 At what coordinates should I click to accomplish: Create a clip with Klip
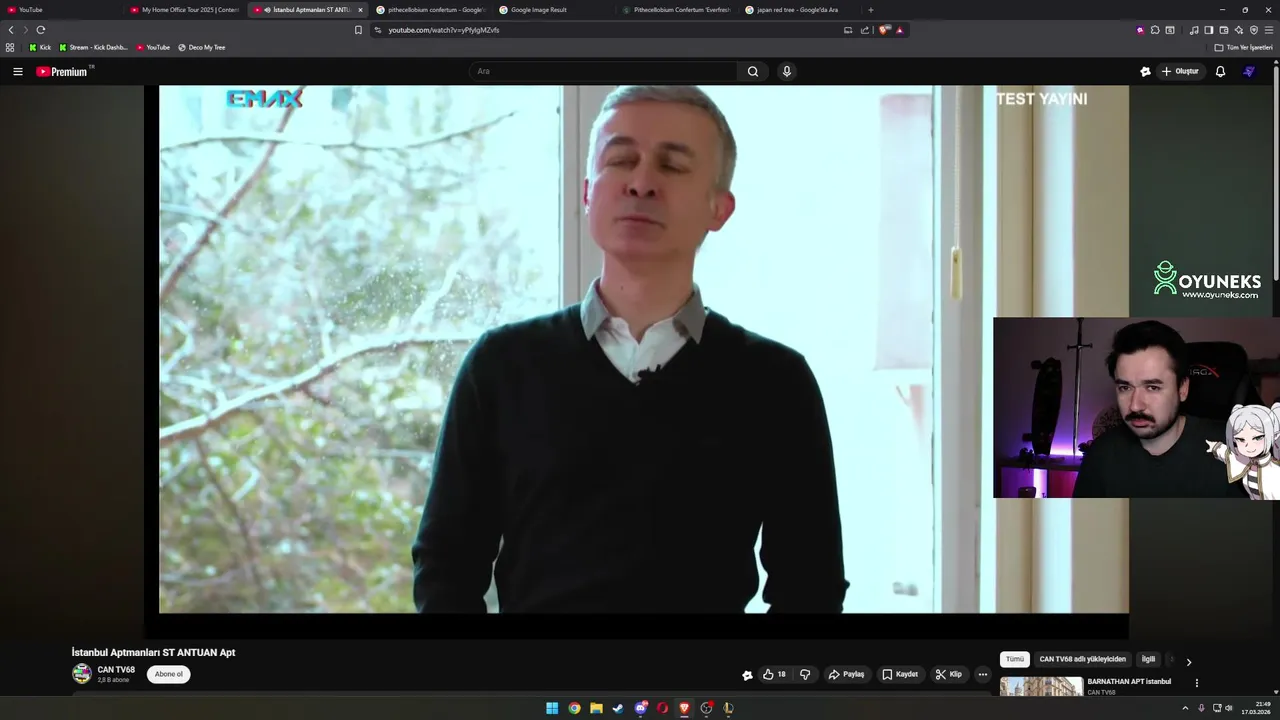949,674
